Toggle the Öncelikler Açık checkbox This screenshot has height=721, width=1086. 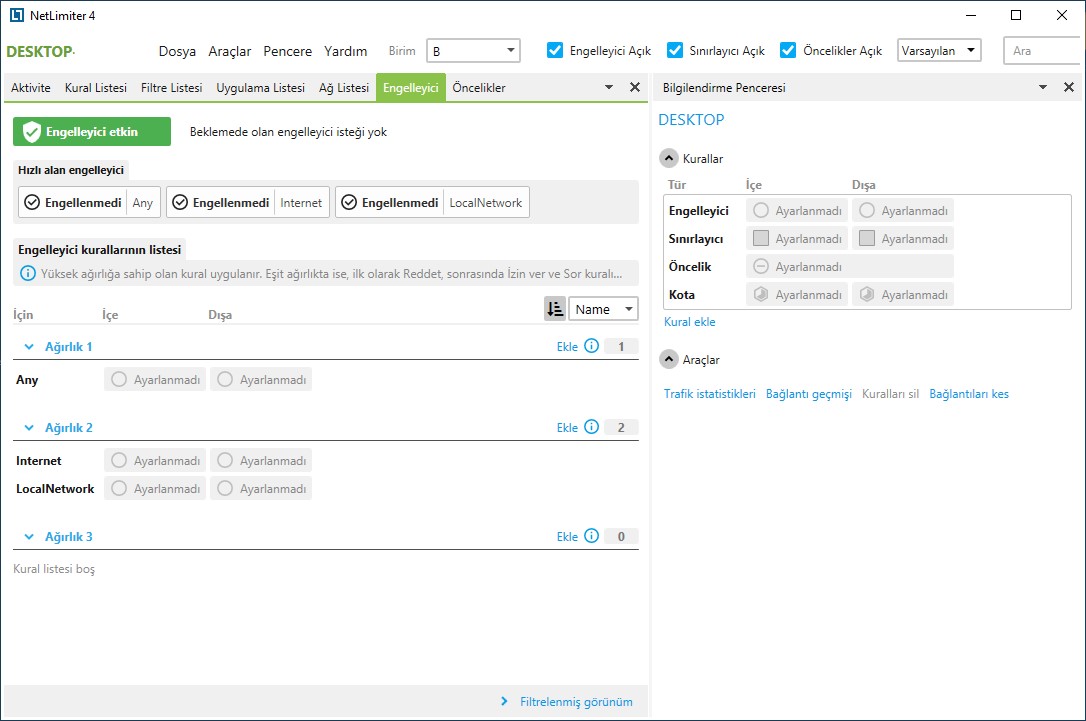[x=787, y=51]
